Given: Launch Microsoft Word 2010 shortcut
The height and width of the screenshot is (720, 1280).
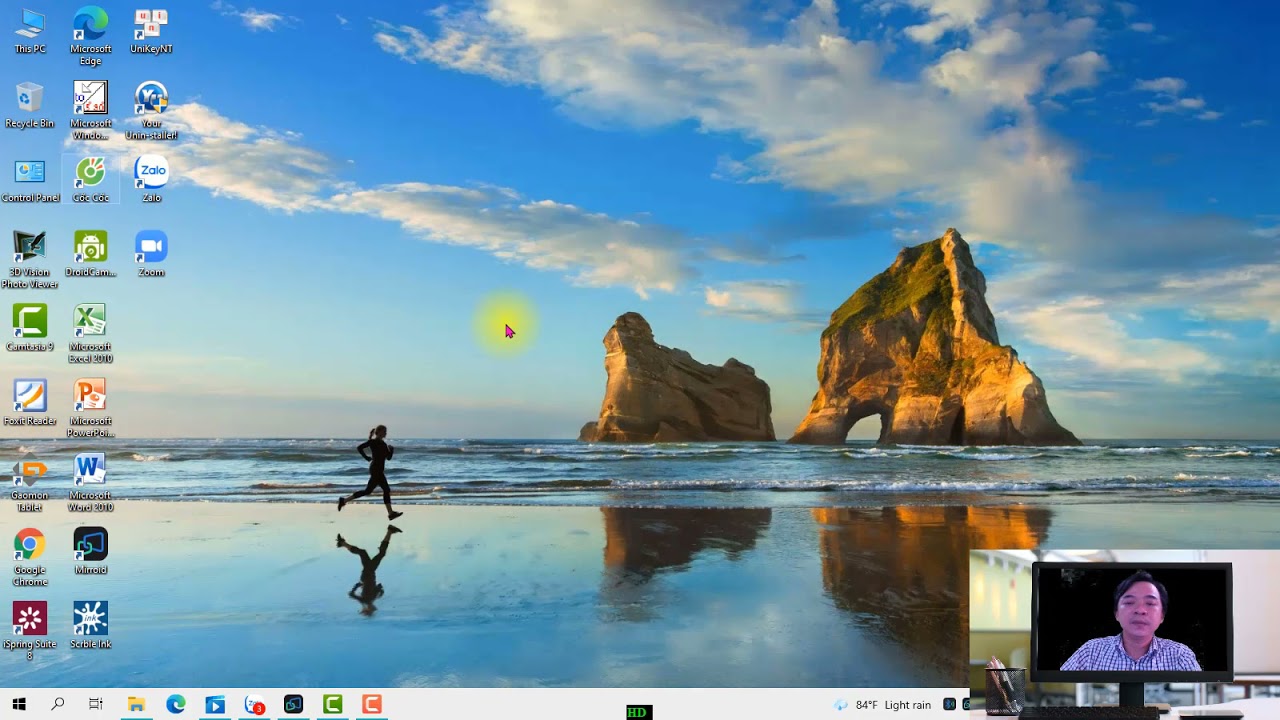Looking at the screenshot, I should click(x=91, y=483).
